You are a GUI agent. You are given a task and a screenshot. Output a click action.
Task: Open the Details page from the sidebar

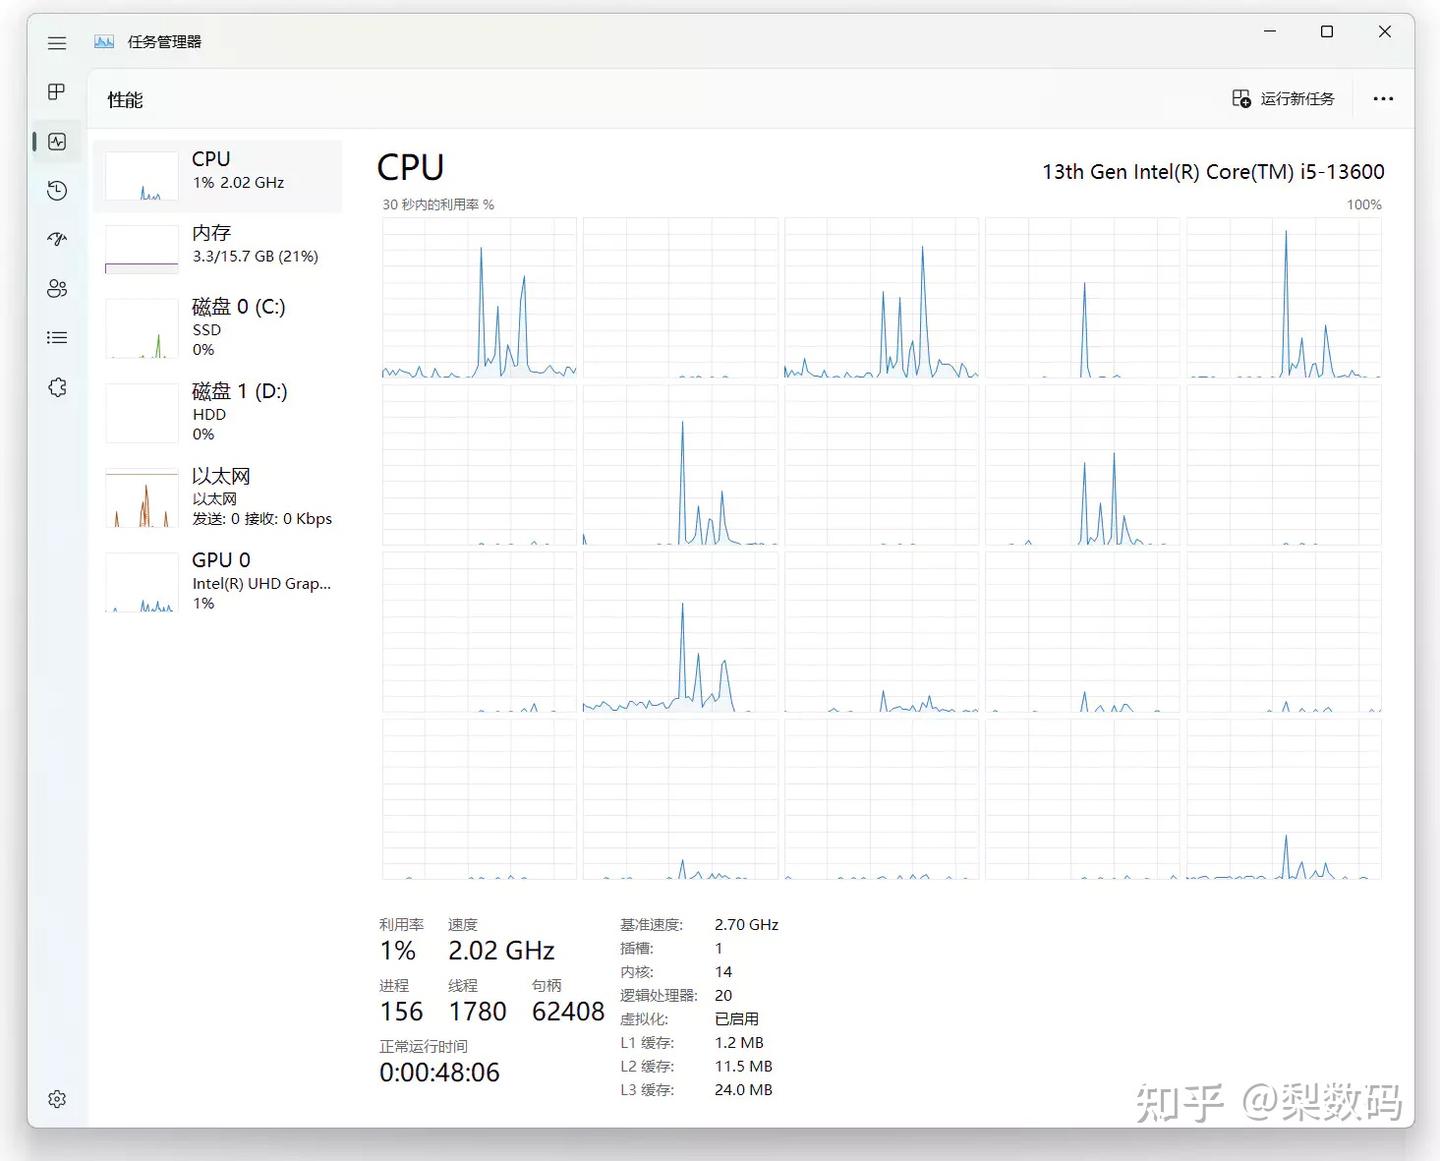tap(56, 337)
